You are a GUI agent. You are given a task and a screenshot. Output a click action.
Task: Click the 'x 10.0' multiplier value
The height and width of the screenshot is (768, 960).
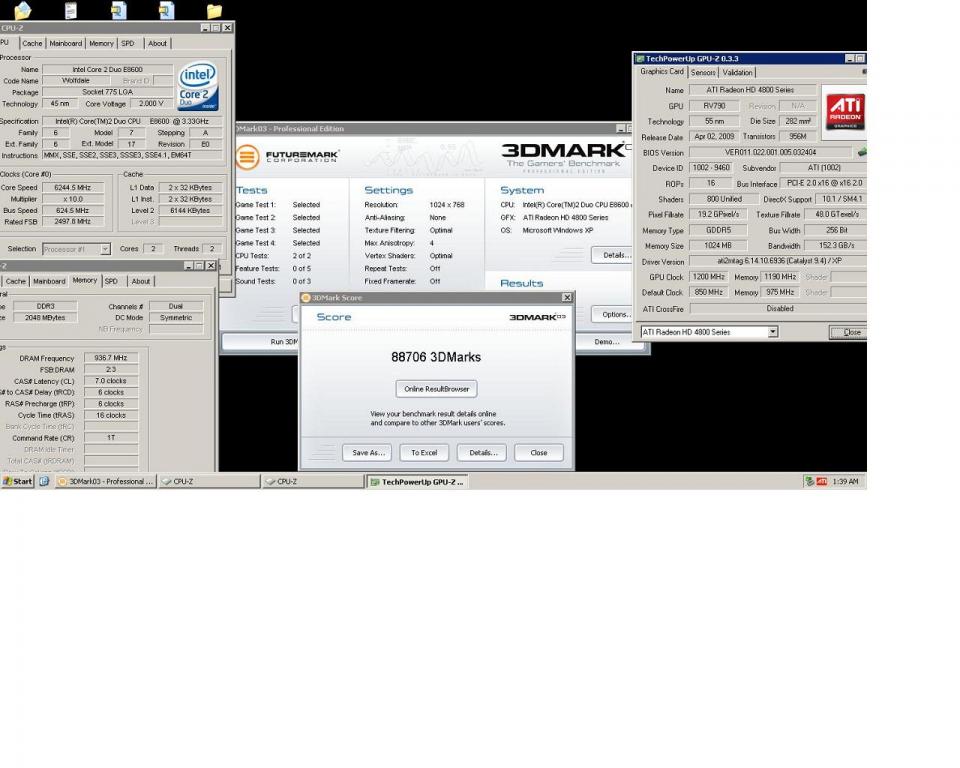point(72,199)
